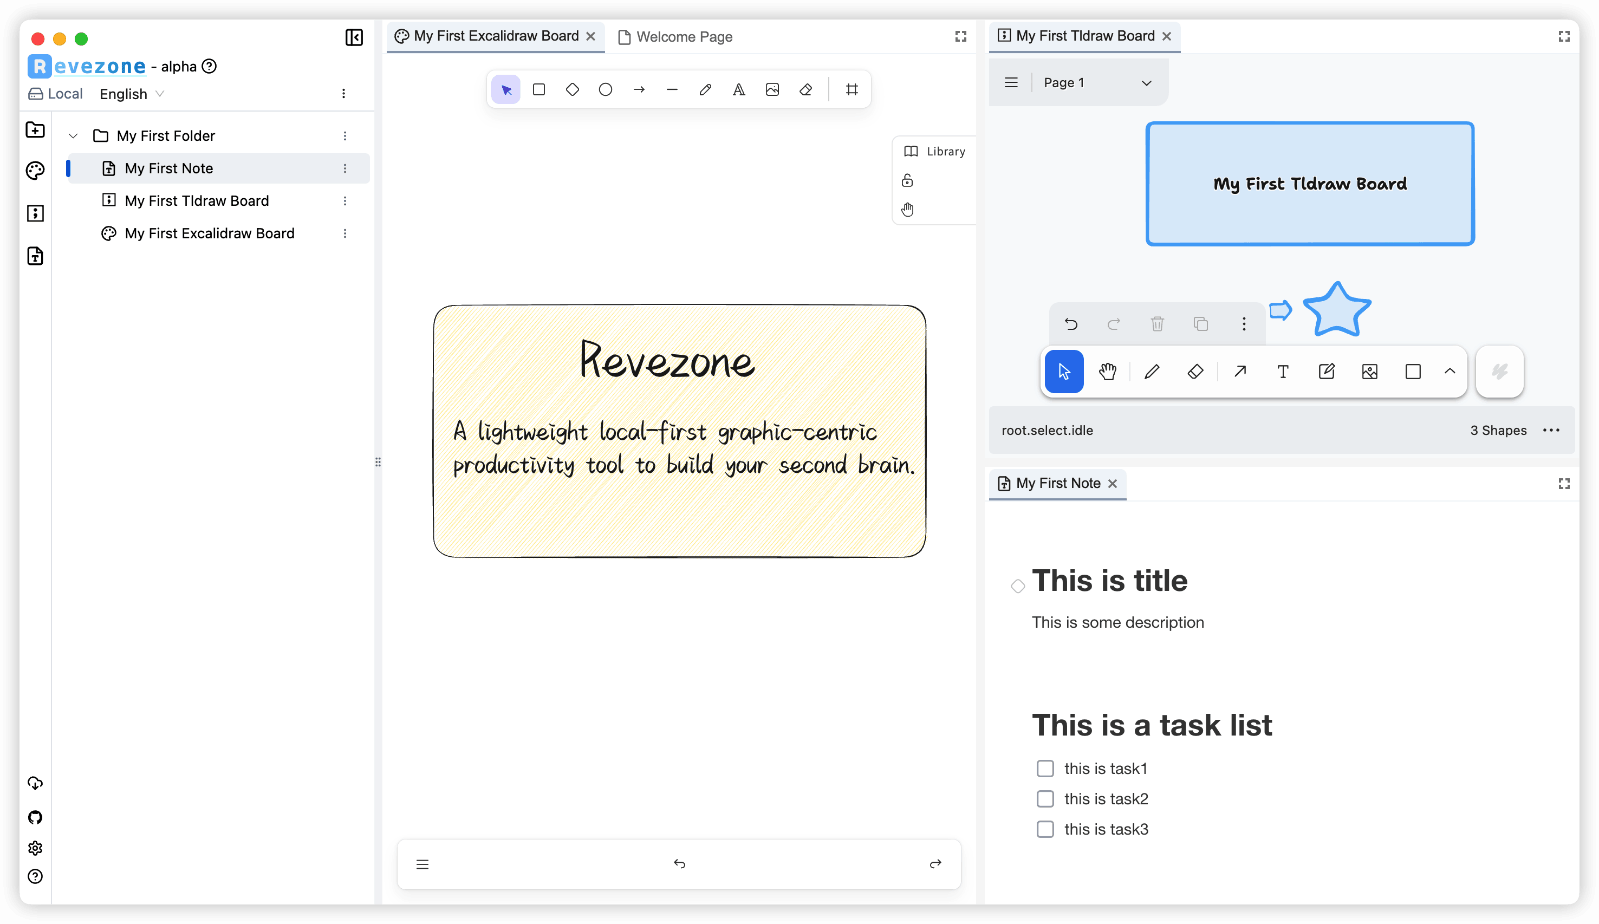This screenshot has width=1599, height=924.
Task: Open settings gear in left sidebar
Action: (35, 848)
